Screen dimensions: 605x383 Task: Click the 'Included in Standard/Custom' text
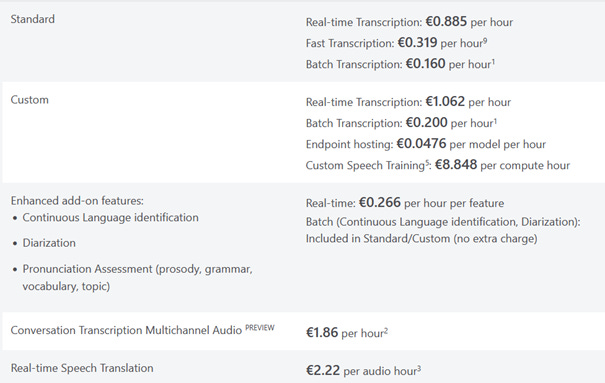click(x=421, y=239)
